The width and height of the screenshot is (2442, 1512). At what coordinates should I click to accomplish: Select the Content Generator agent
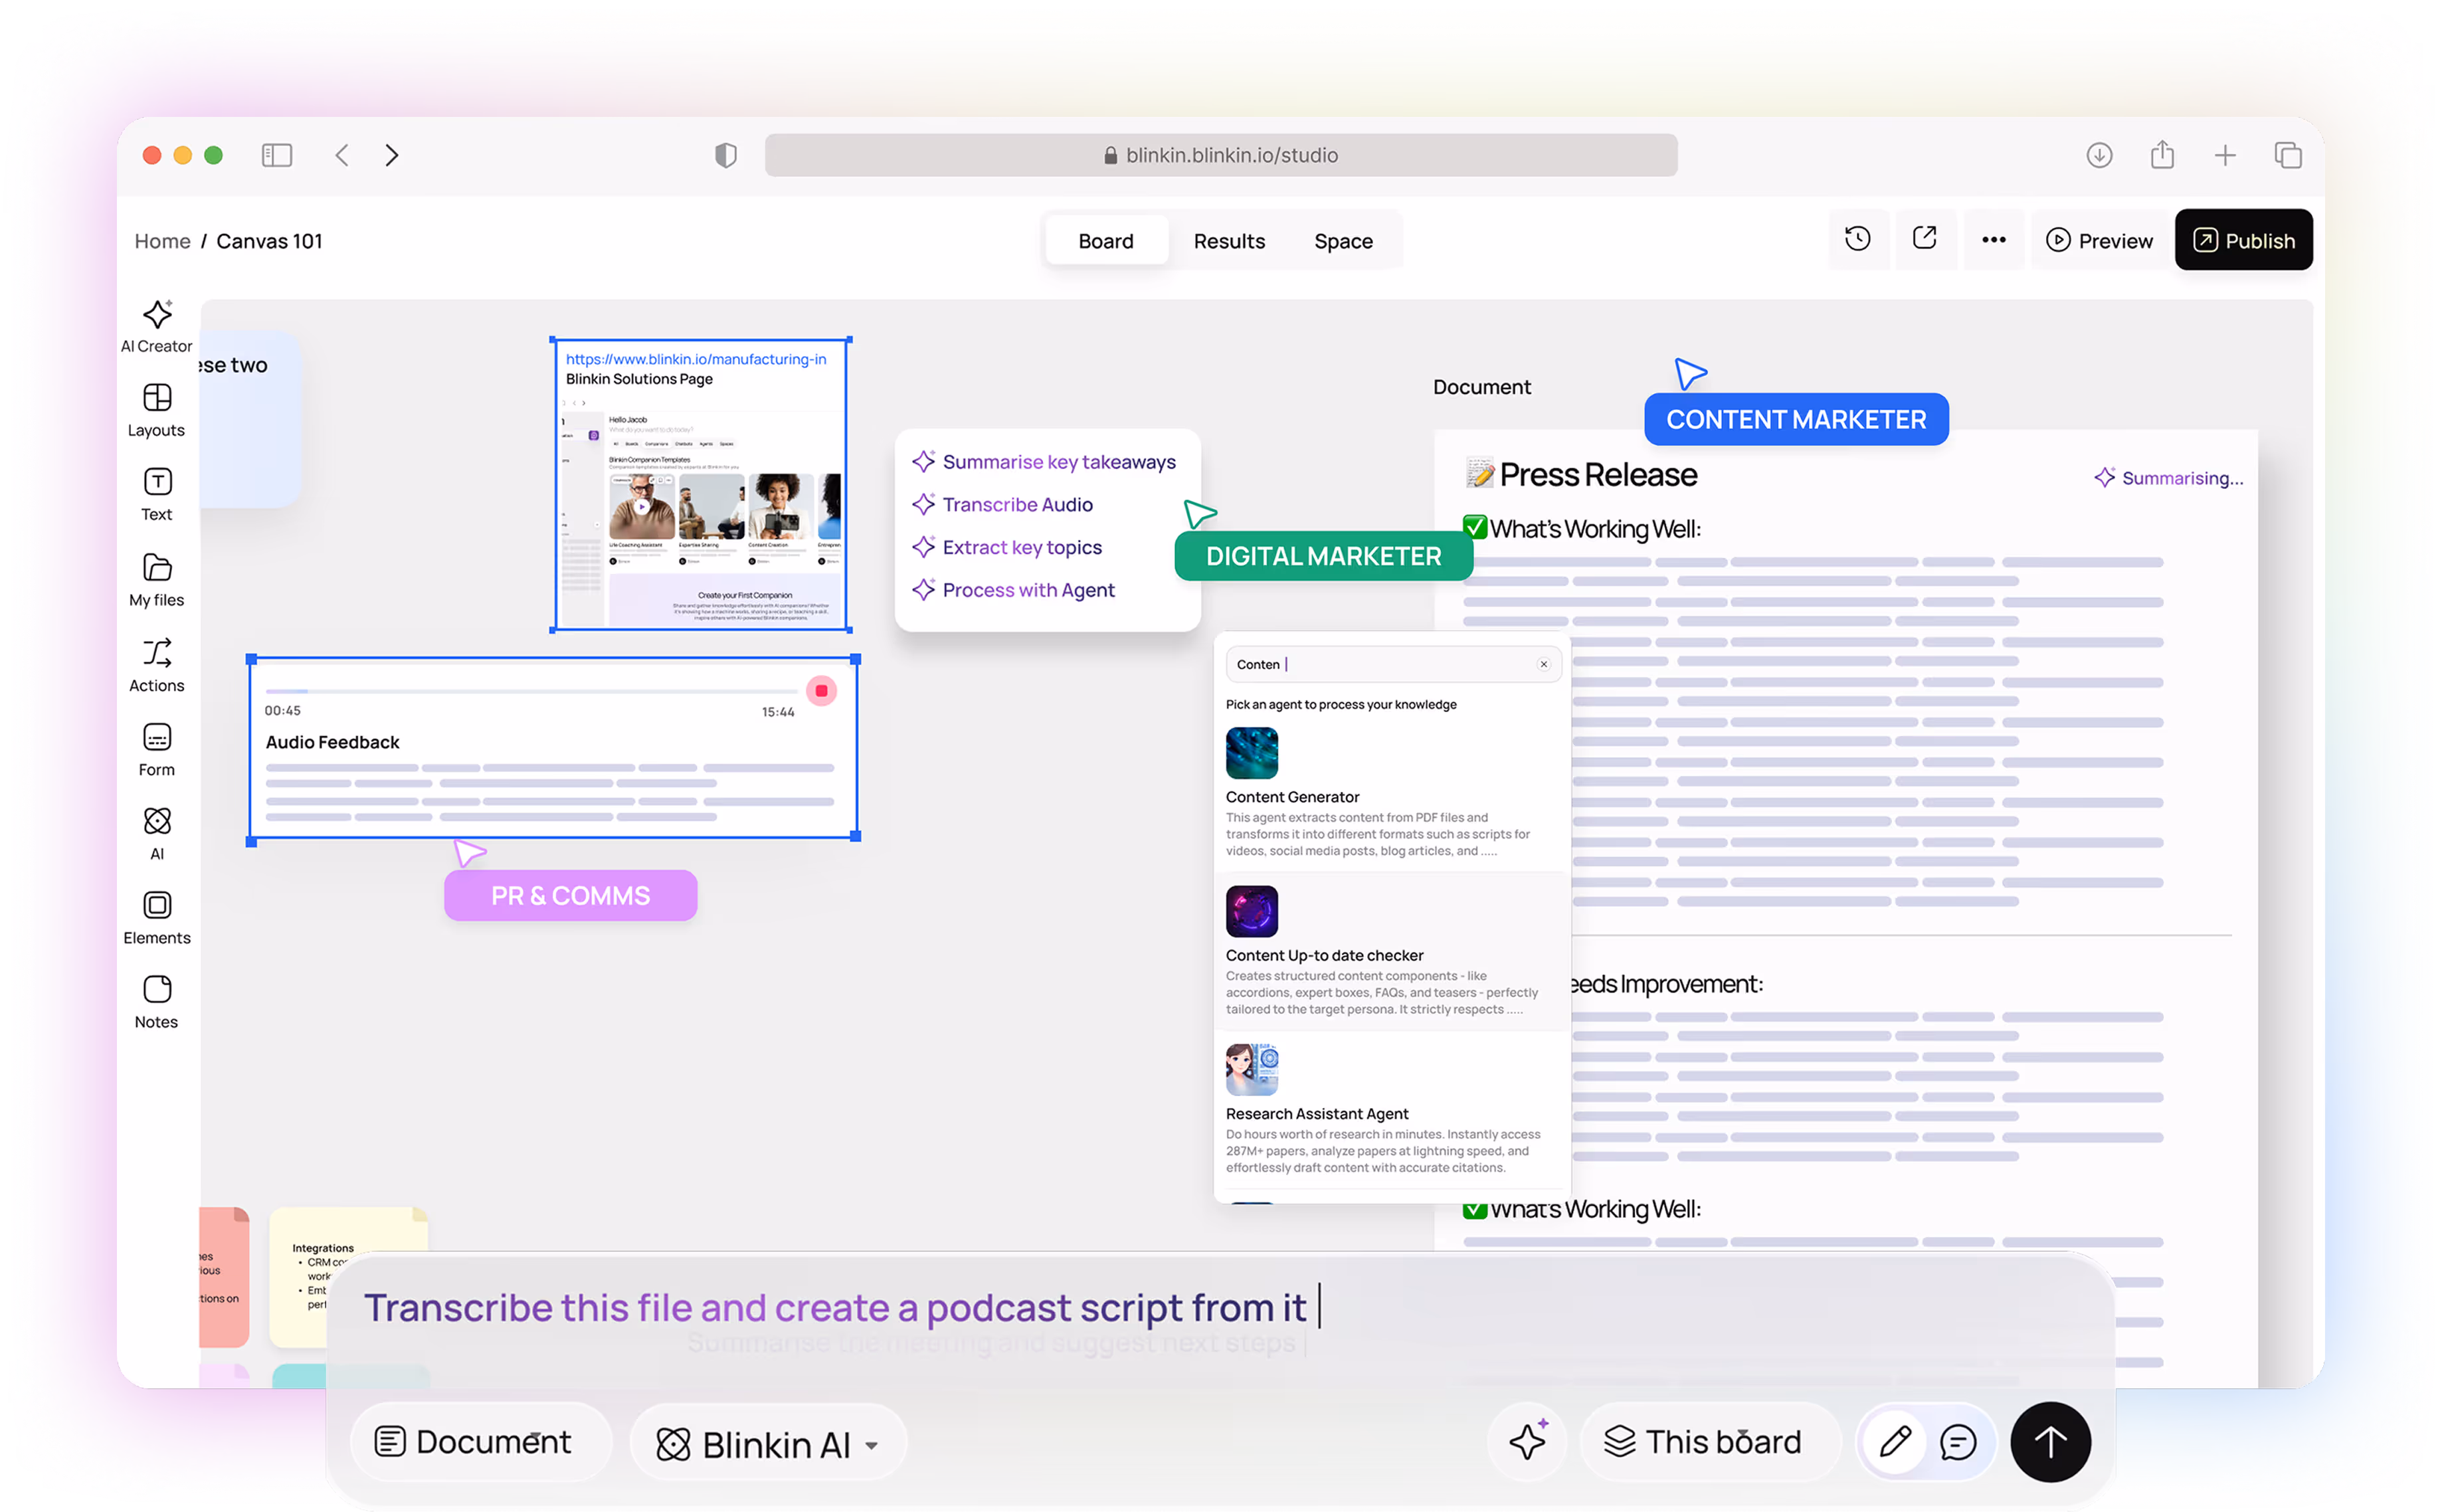point(1392,793)
